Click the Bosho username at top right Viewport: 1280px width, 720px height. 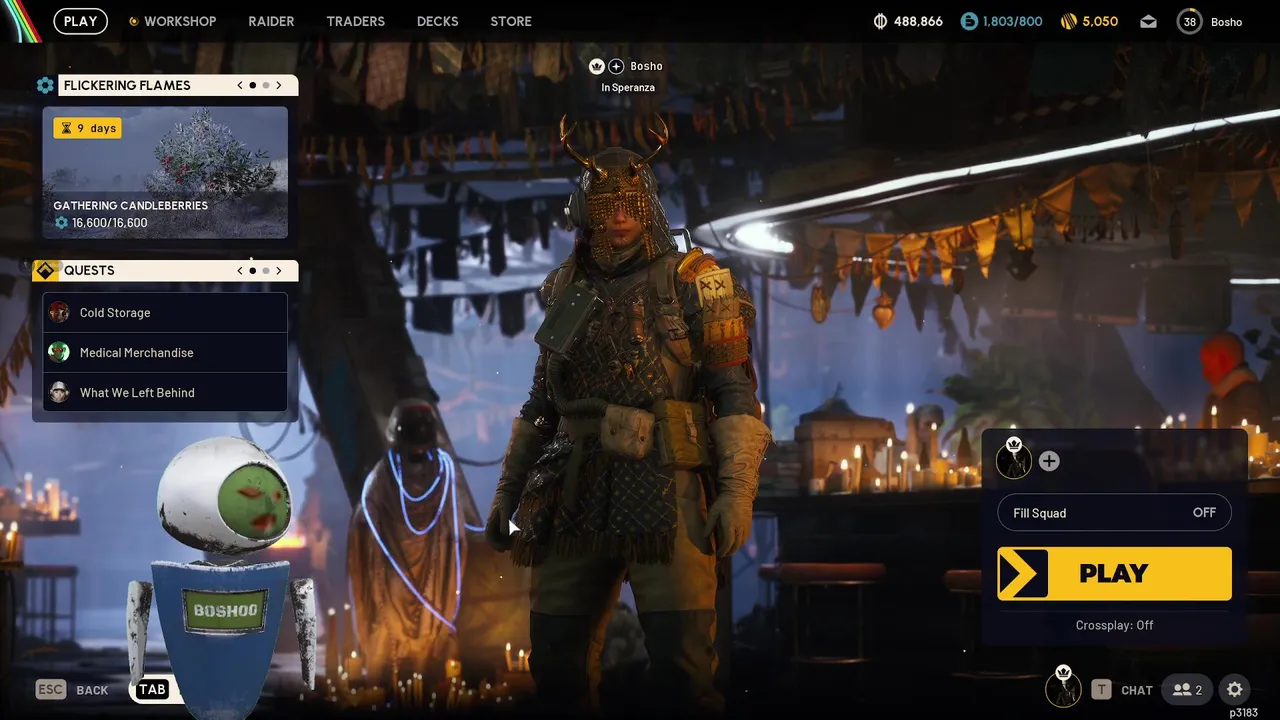(x=1227, y=22)
